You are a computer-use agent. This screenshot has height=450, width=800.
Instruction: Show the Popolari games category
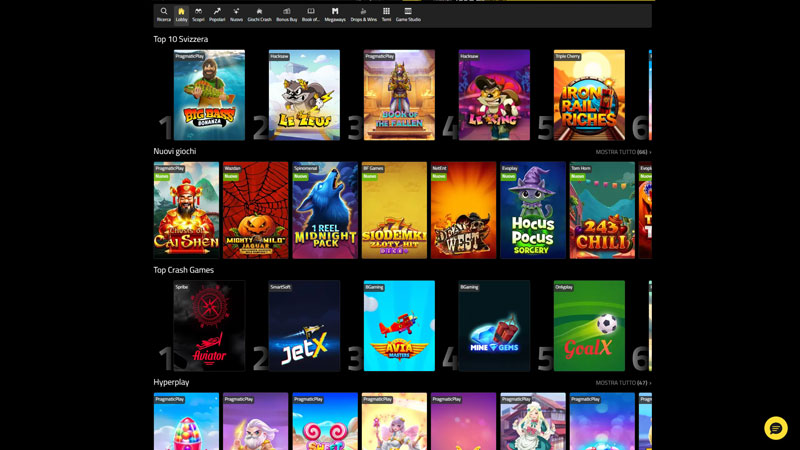pyautogui.click(x=217, y=15)
